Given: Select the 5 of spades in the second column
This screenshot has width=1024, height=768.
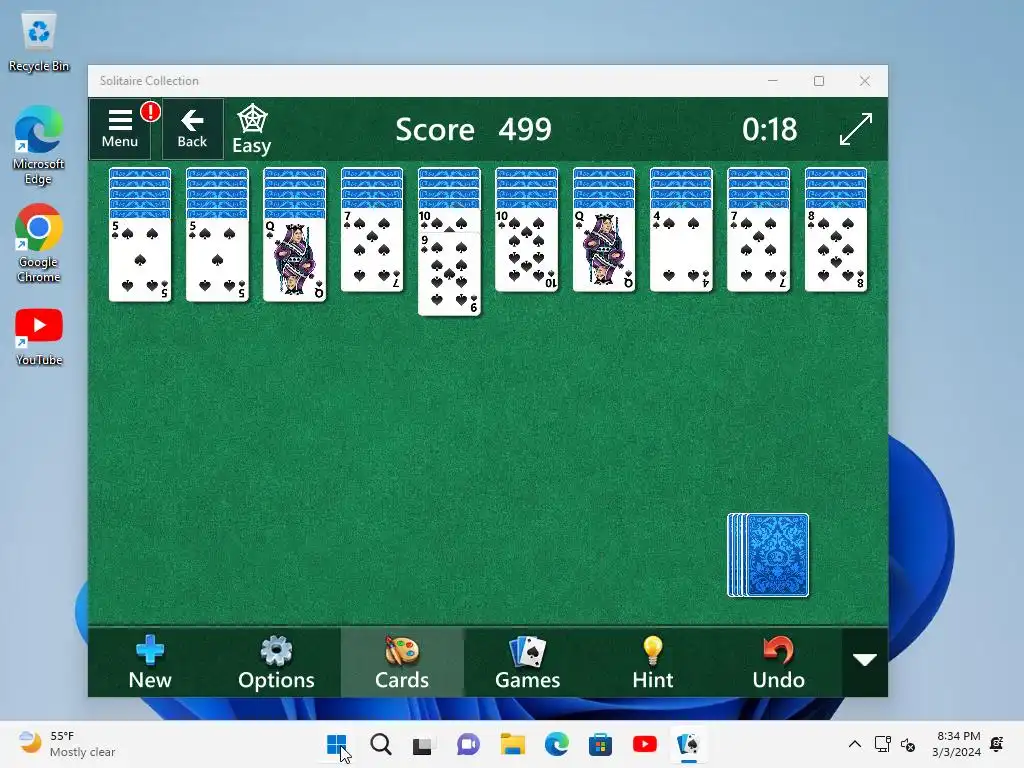Looking at the screenshot, I should click(x=217, y=260).
